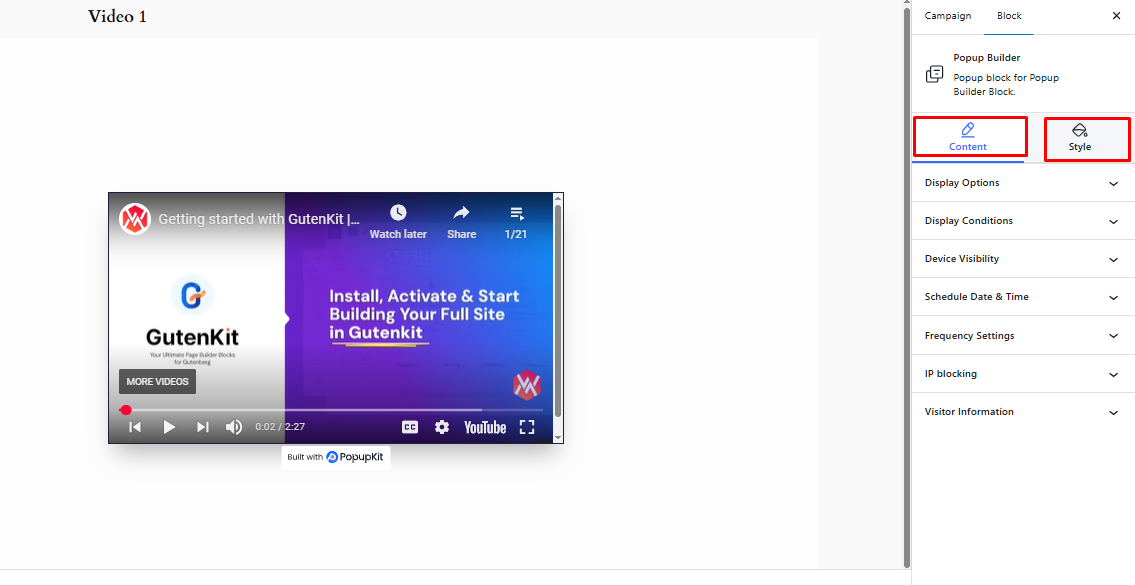Click the video progress bar

[331, 410]
